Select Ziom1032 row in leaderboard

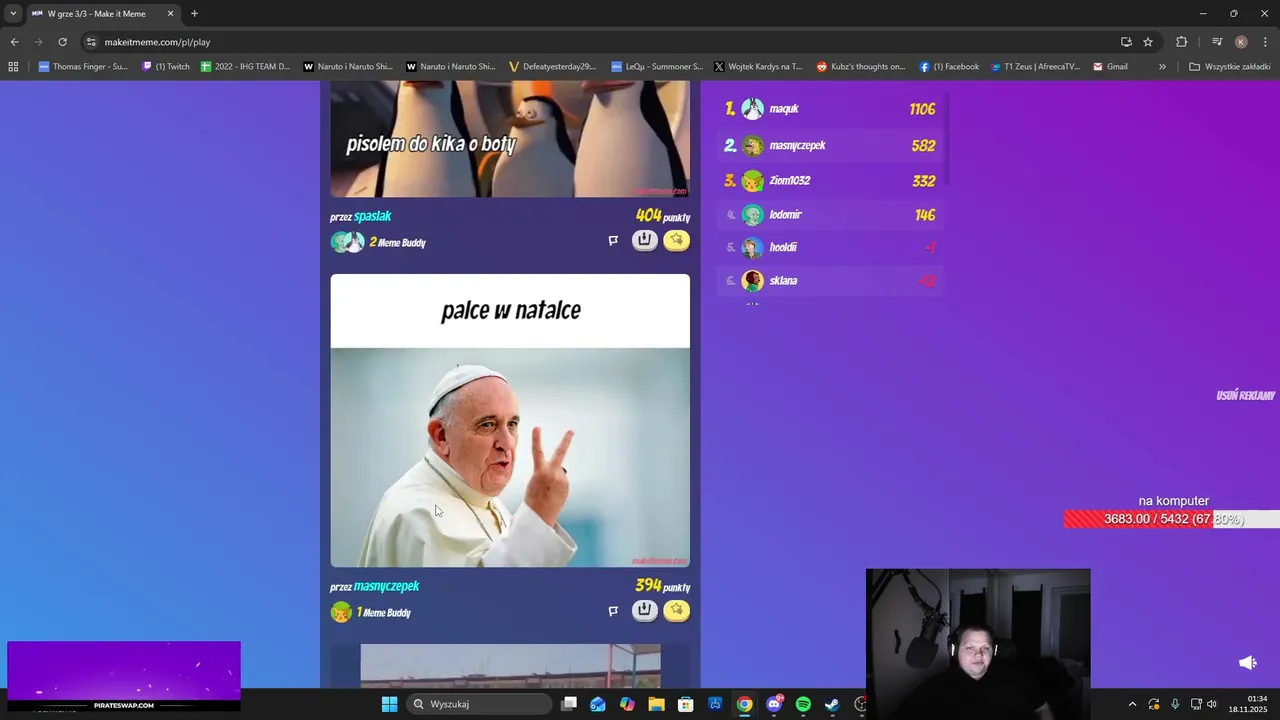[x=831, y=181]
